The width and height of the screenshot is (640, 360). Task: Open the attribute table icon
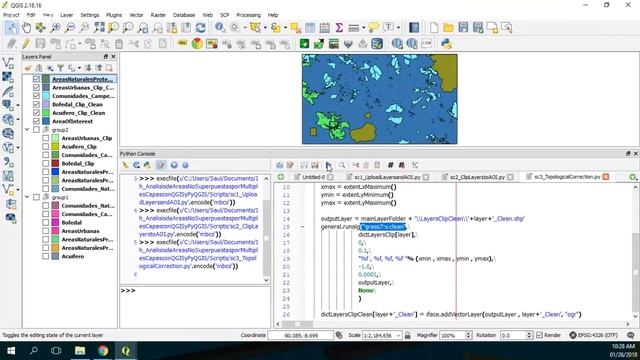click(x=310, y=28)
